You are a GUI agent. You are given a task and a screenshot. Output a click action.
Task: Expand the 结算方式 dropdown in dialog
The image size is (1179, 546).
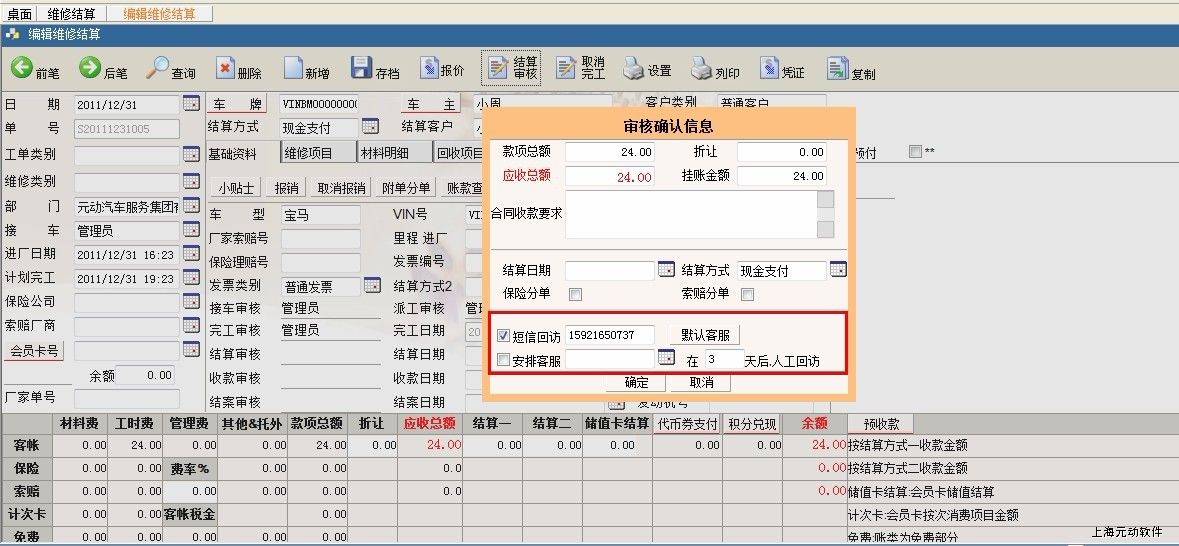[838, 270]
